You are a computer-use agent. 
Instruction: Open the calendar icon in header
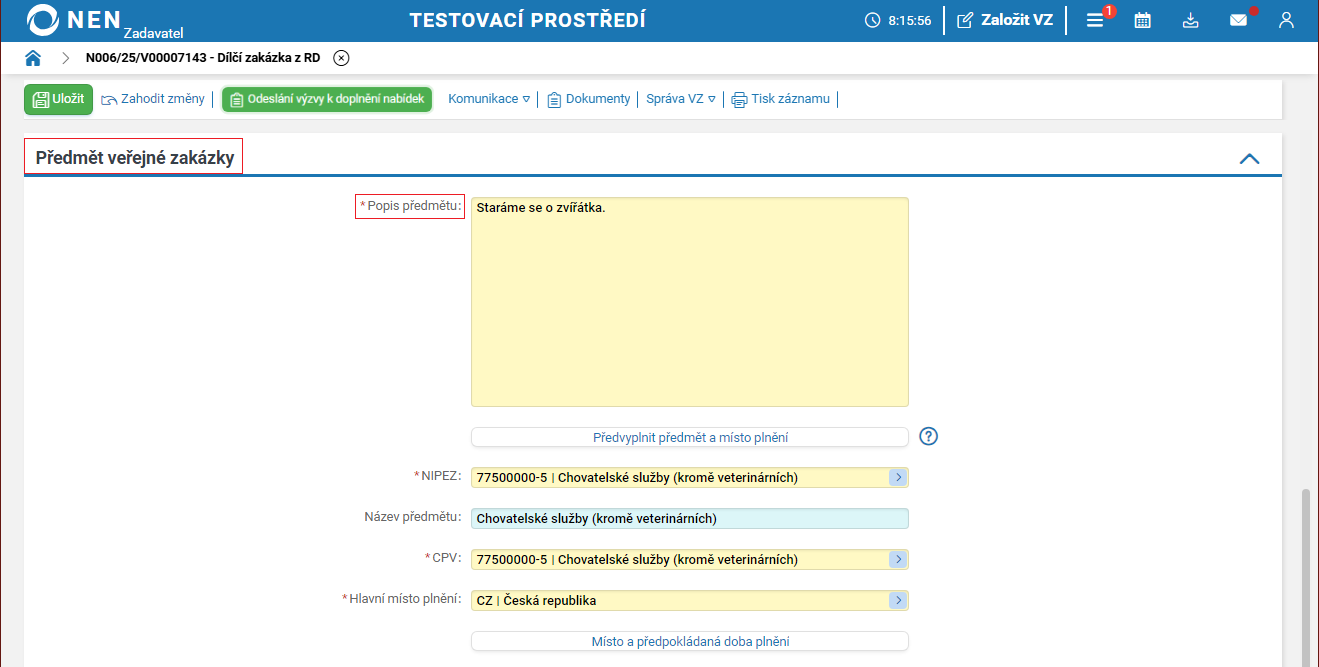tap(1142, 20)
